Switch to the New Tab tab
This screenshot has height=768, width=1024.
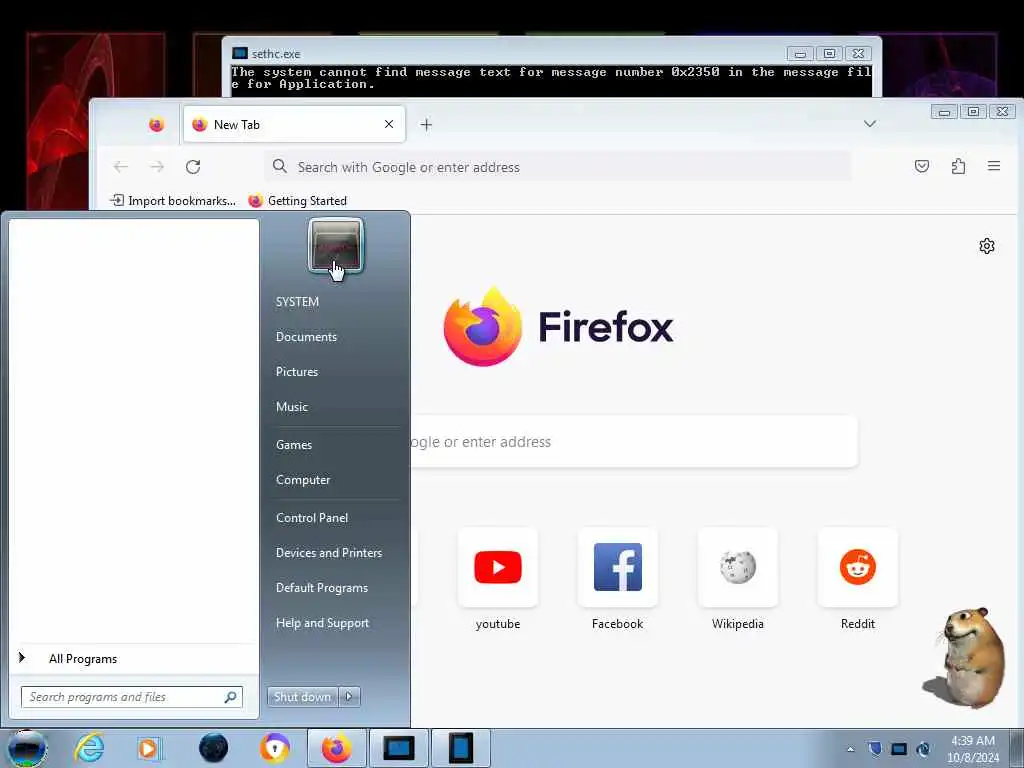point(294,124)
